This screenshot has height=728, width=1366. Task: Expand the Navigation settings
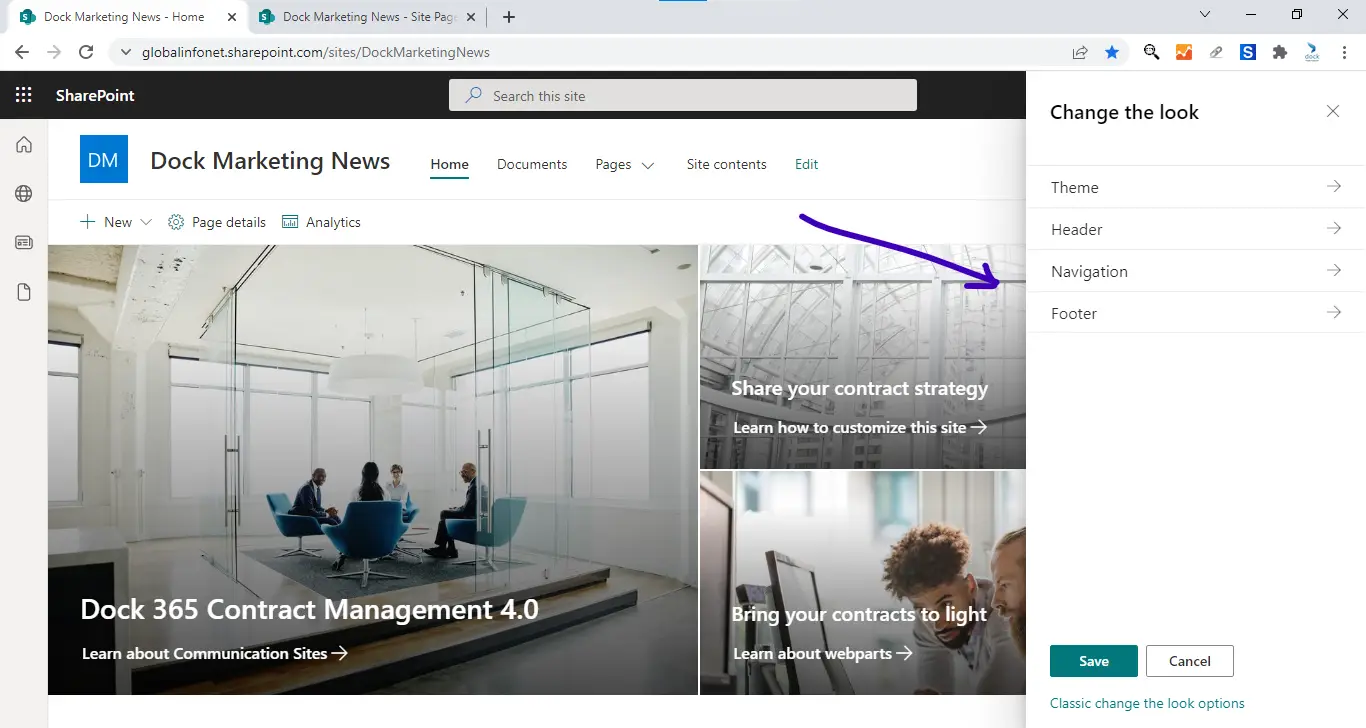[x=1196, y=271]
